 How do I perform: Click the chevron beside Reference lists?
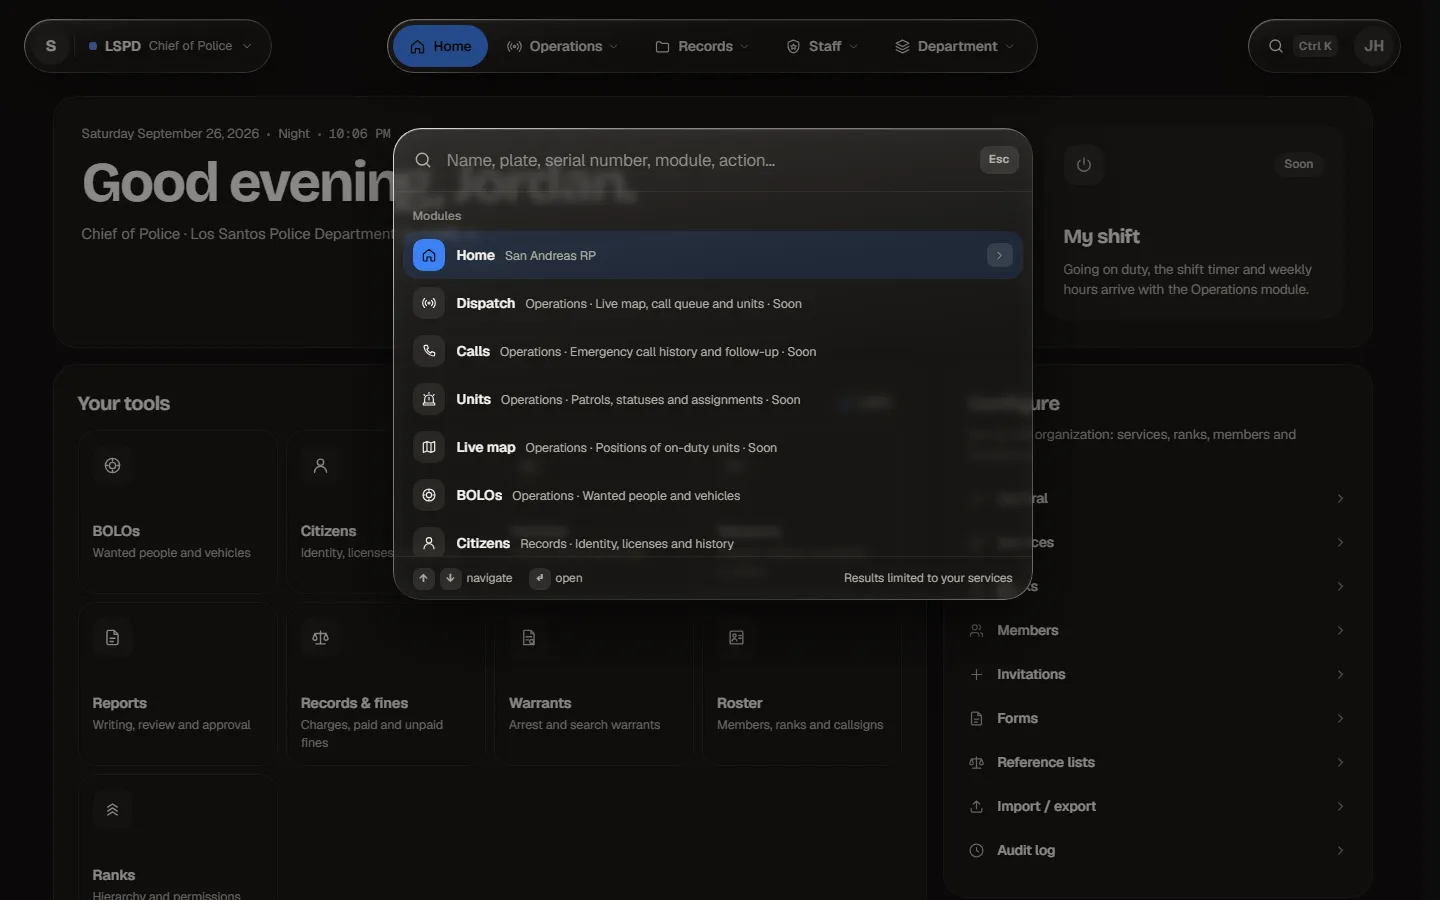[1340, 762]
